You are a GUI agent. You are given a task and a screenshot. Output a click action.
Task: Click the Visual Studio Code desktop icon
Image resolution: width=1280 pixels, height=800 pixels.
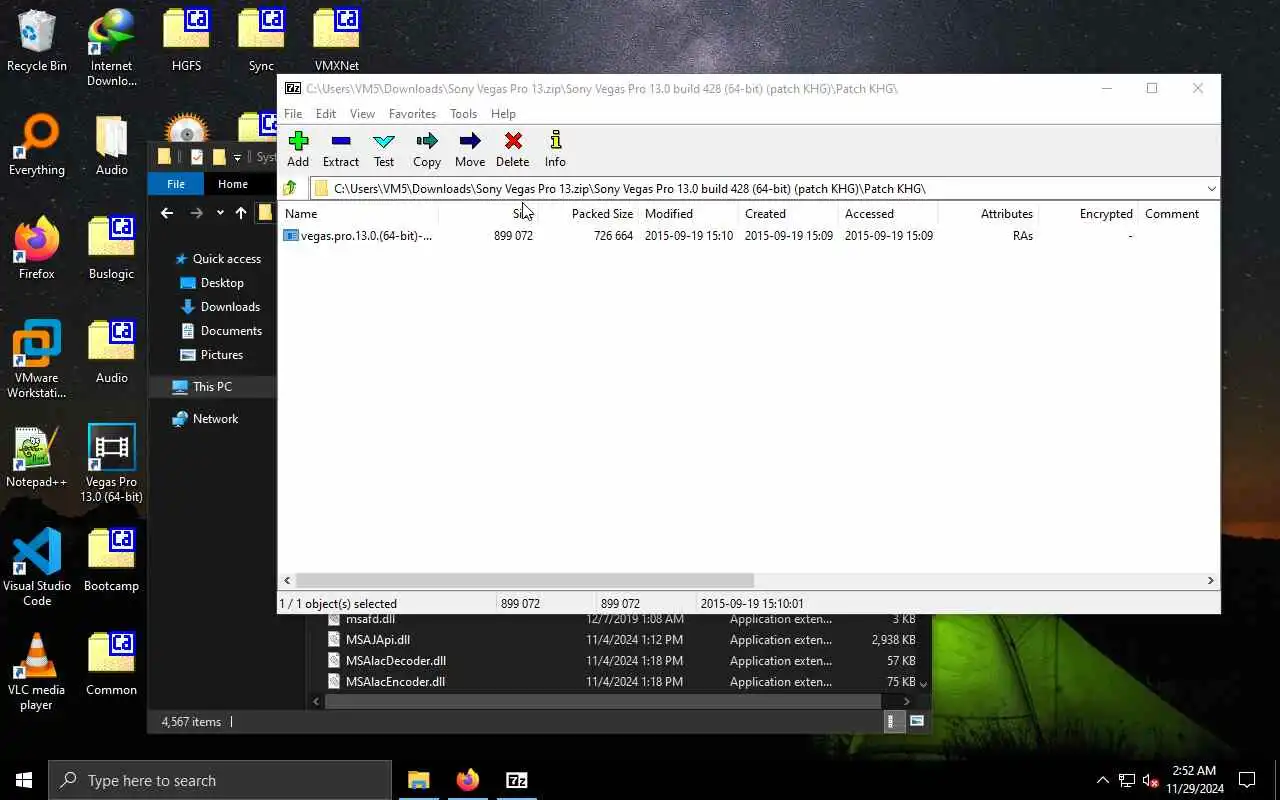(x=37, y=568)
